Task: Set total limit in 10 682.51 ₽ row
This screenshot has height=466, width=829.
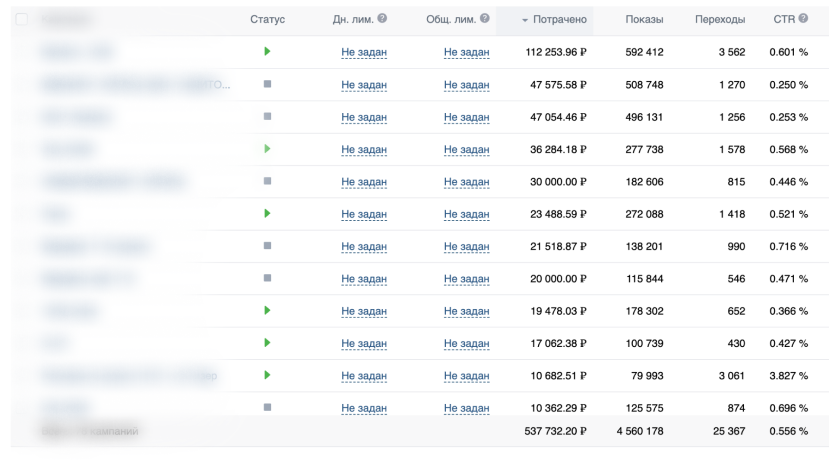Action: point(466,376)
